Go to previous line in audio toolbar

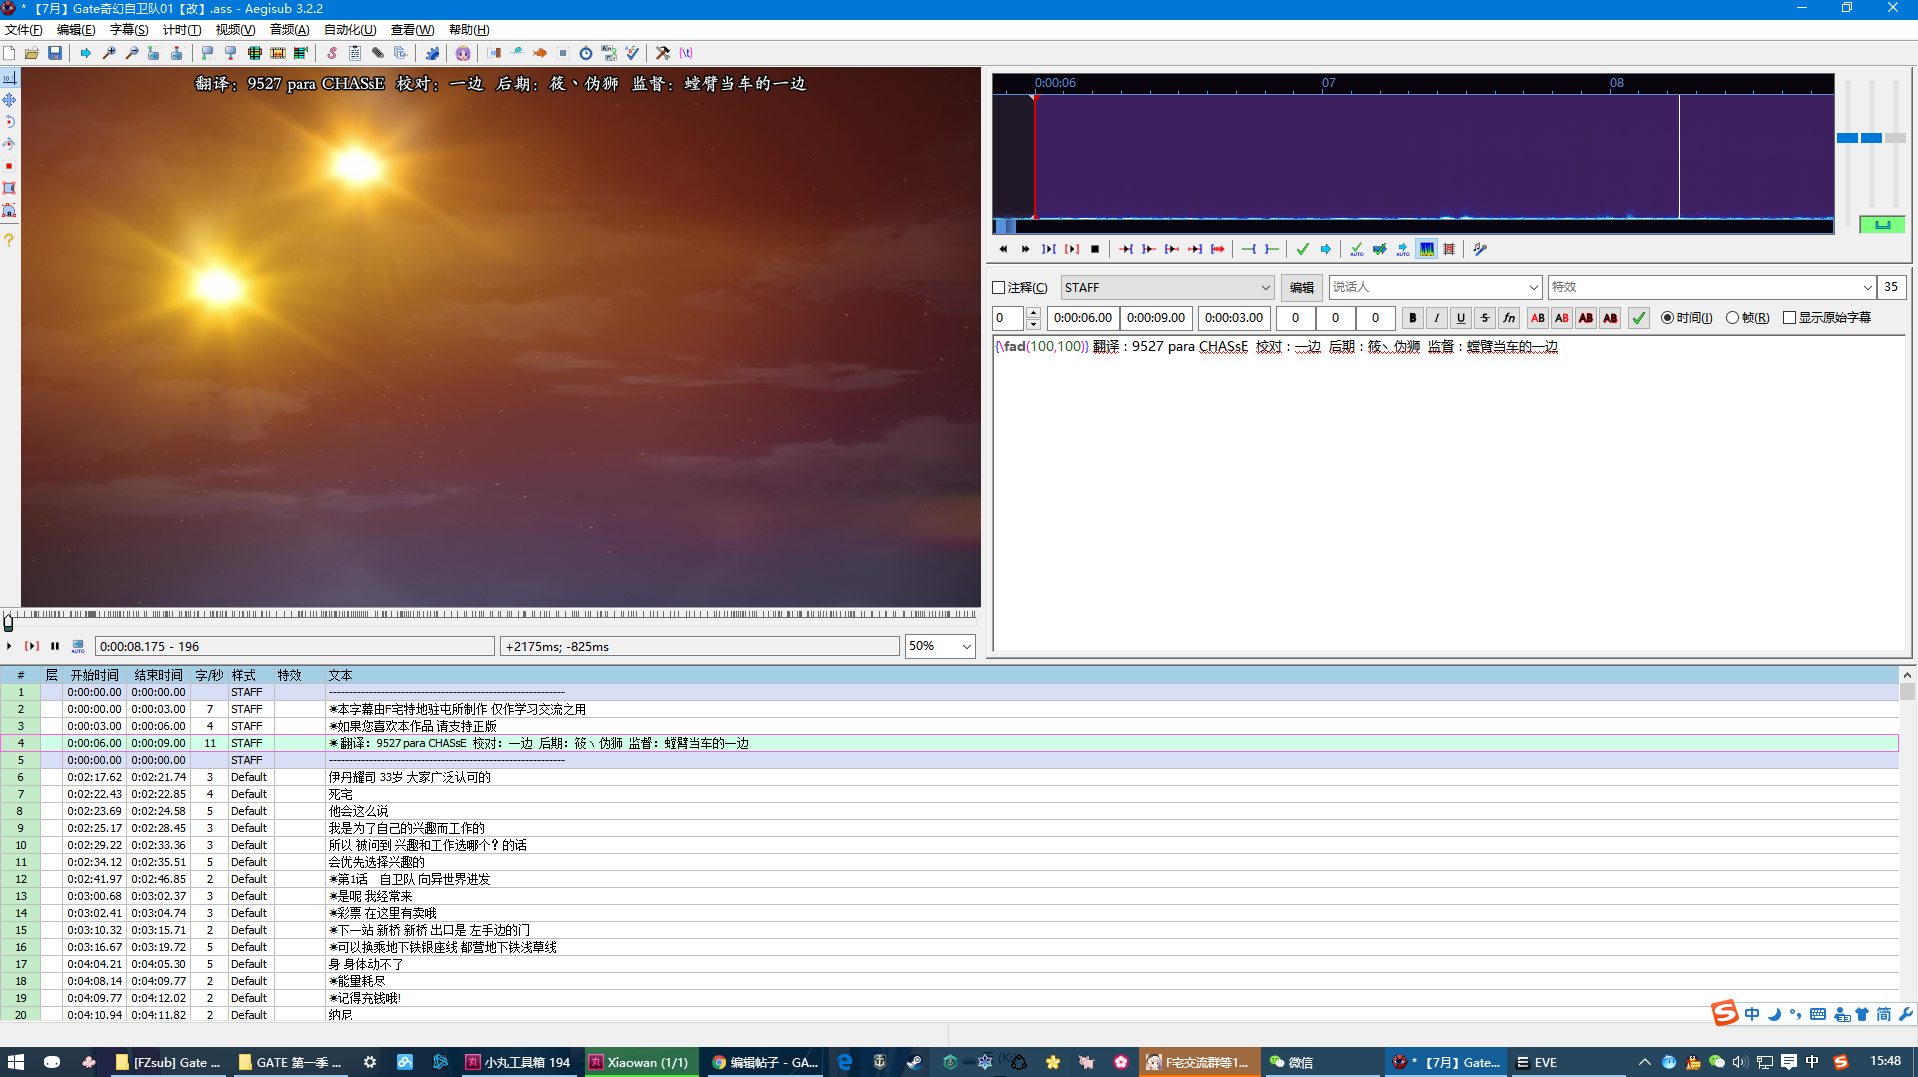coord(1003,249)
